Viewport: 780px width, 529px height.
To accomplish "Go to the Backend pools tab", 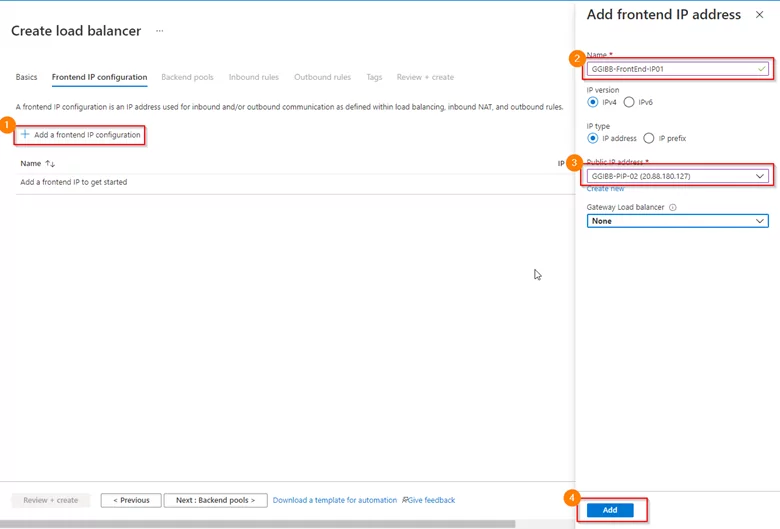I will 187,77.
